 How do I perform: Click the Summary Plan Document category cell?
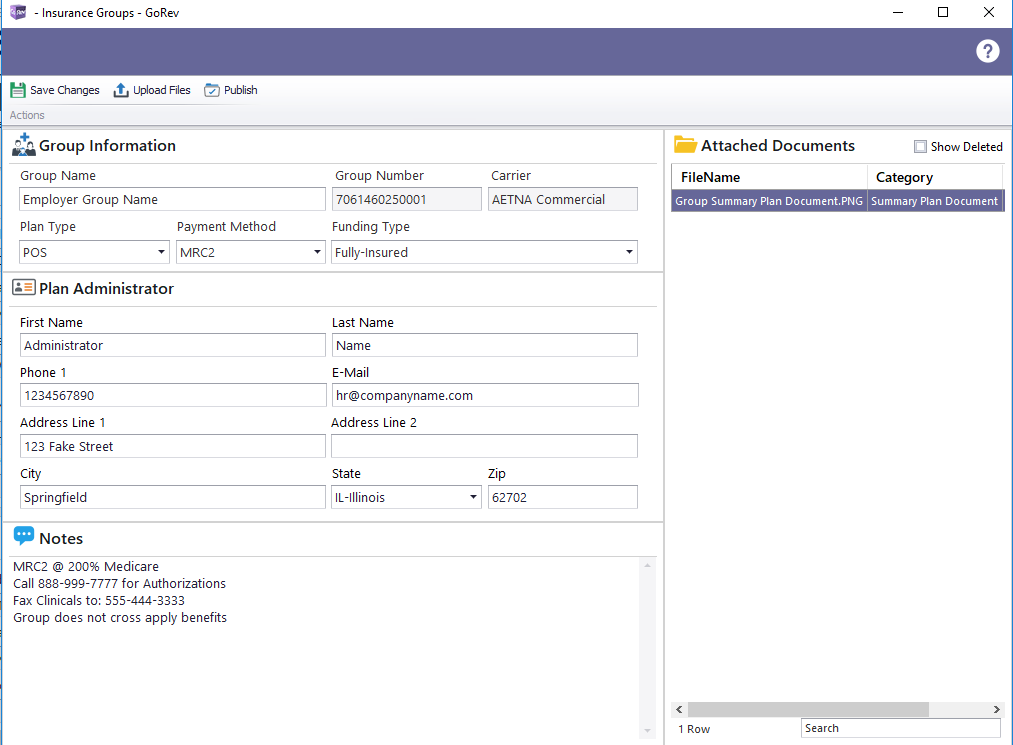934,201
